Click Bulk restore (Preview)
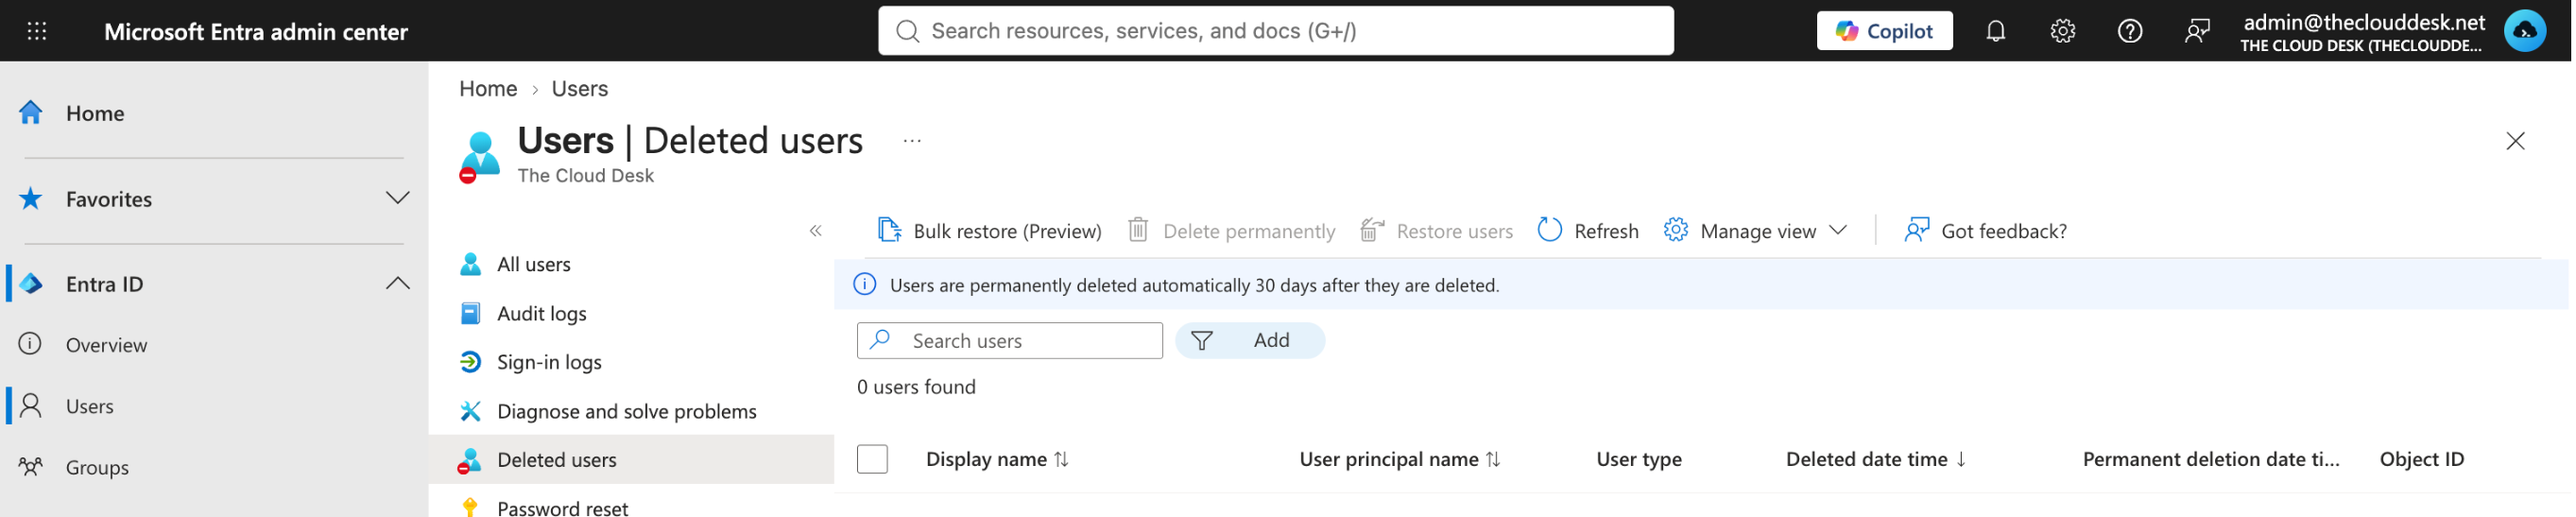 coord(989,231)
